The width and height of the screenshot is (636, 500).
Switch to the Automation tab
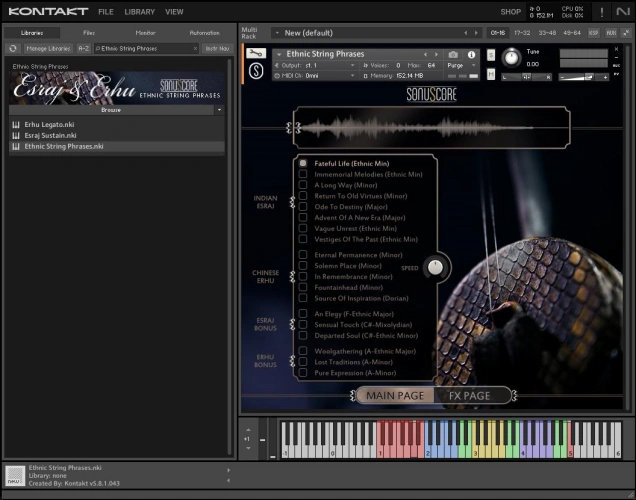click(x=204, y=33)
